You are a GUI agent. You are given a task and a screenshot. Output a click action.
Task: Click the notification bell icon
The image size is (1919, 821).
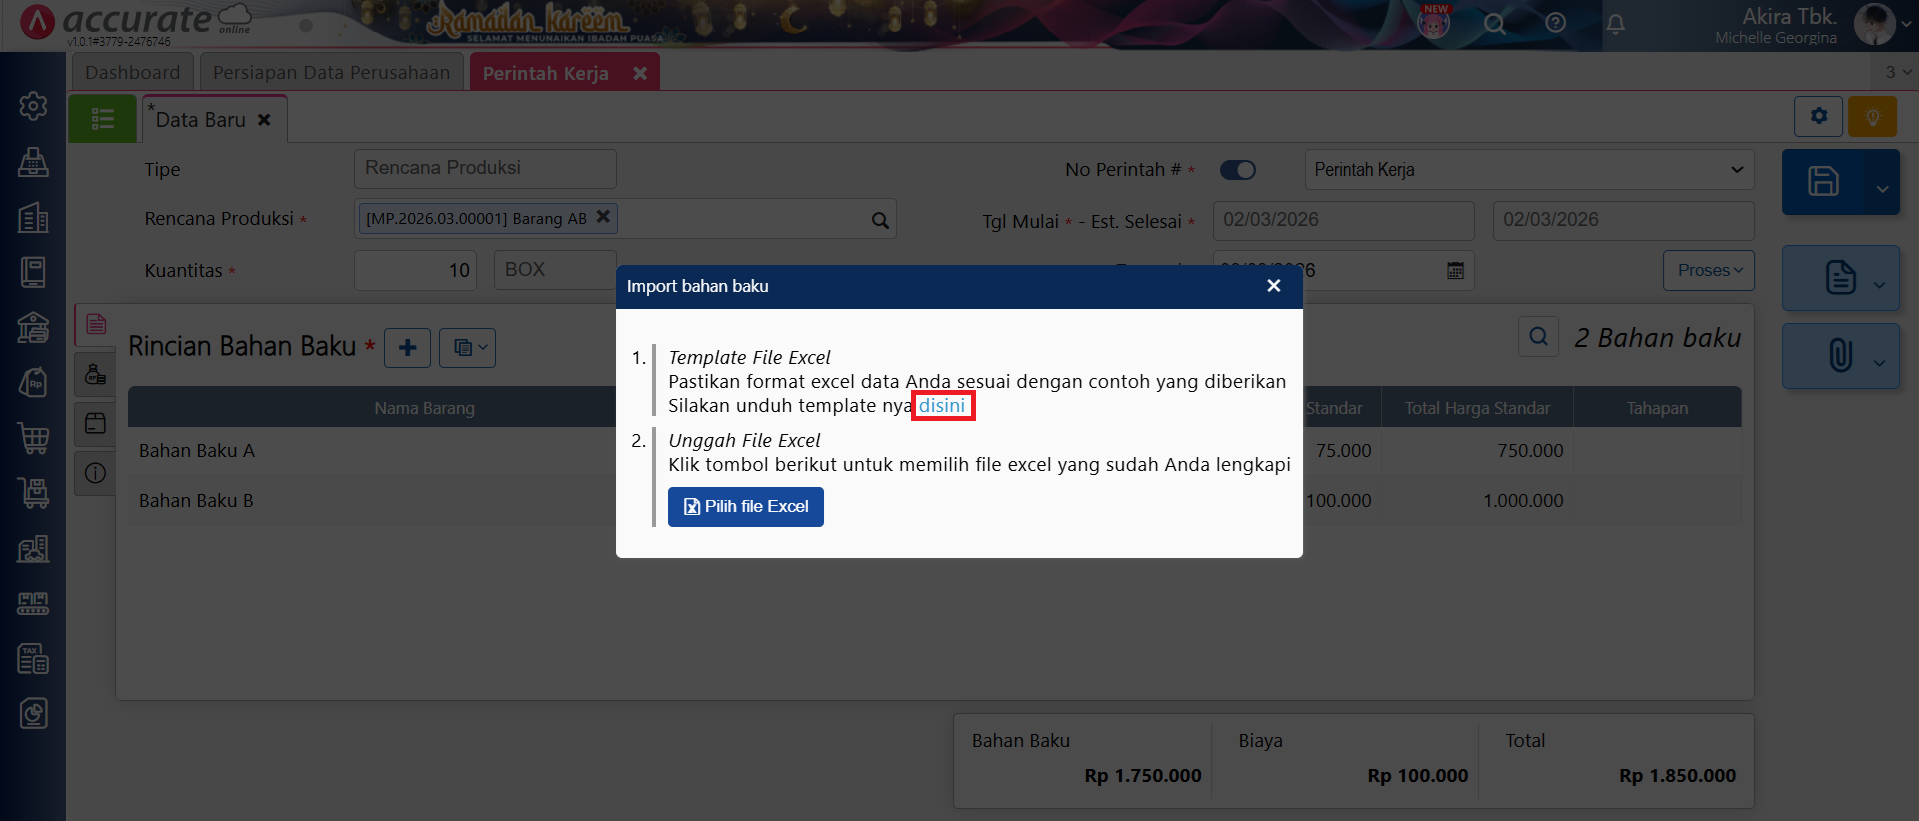(x=1615, y=23)
